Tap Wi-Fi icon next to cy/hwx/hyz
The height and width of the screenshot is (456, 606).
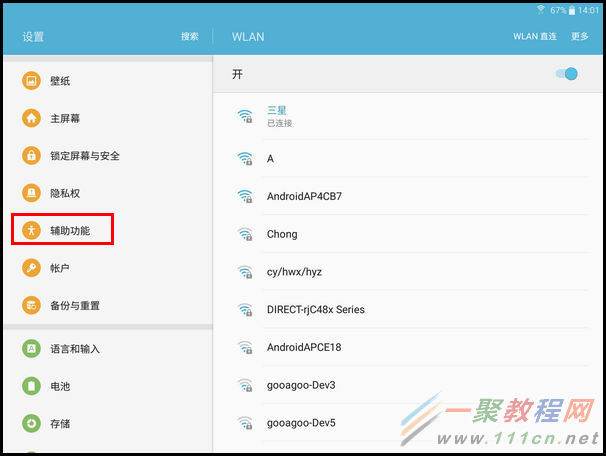coord(245,272)
